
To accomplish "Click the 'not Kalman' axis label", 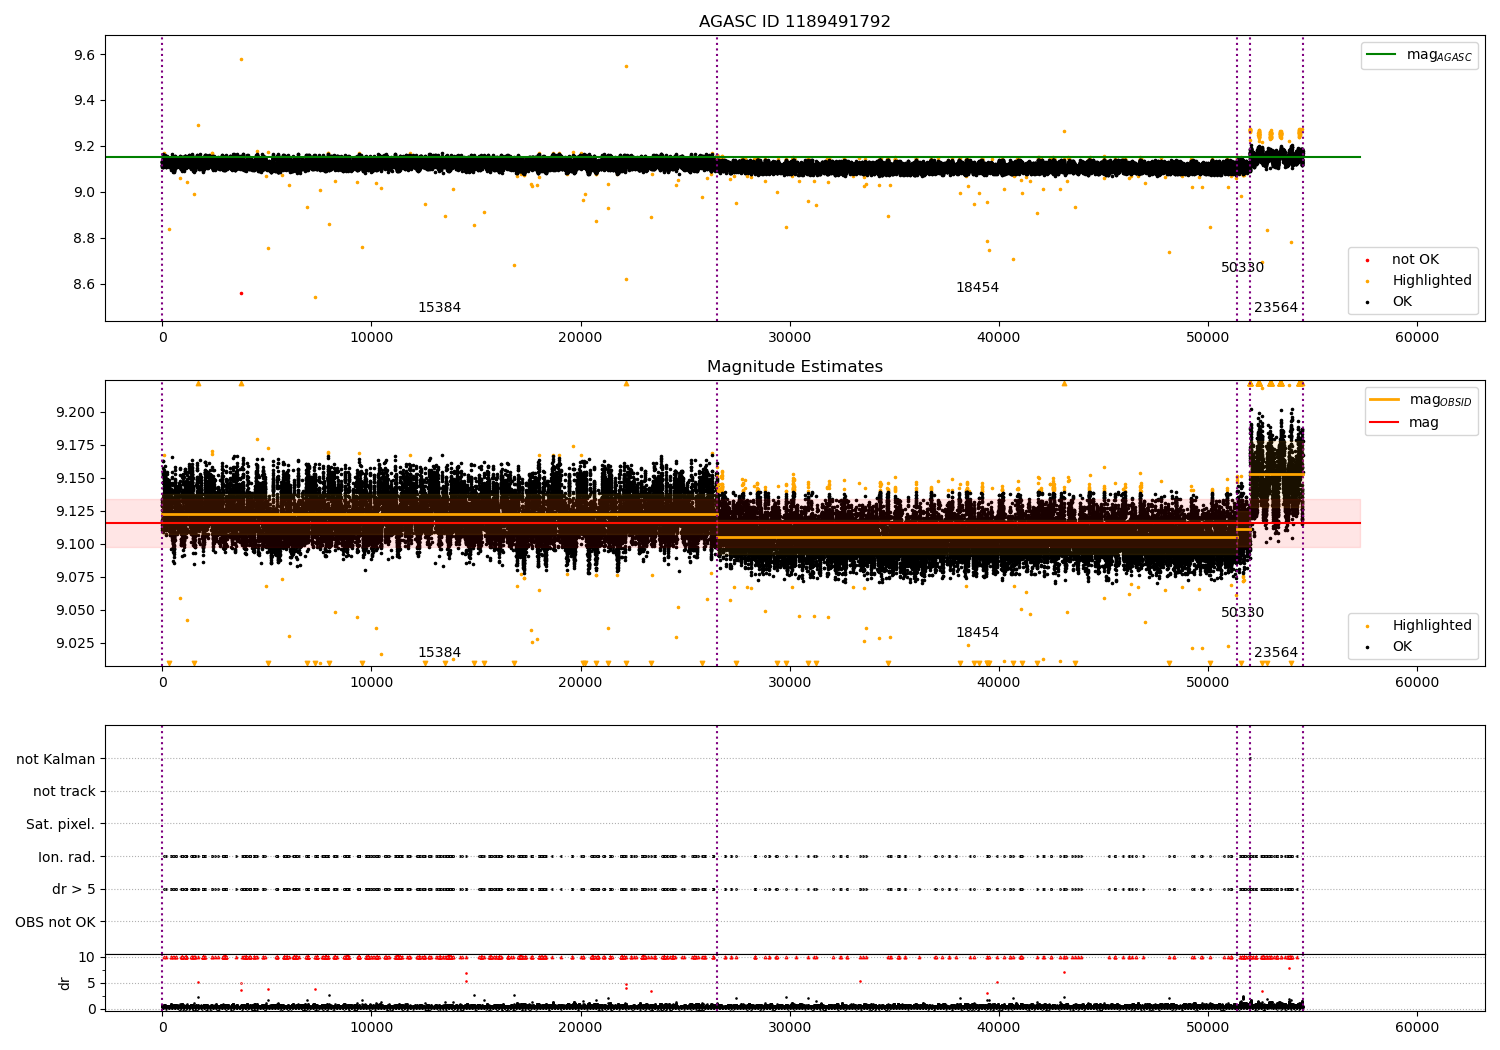I will pyautogui.click(x=56, y=759).
